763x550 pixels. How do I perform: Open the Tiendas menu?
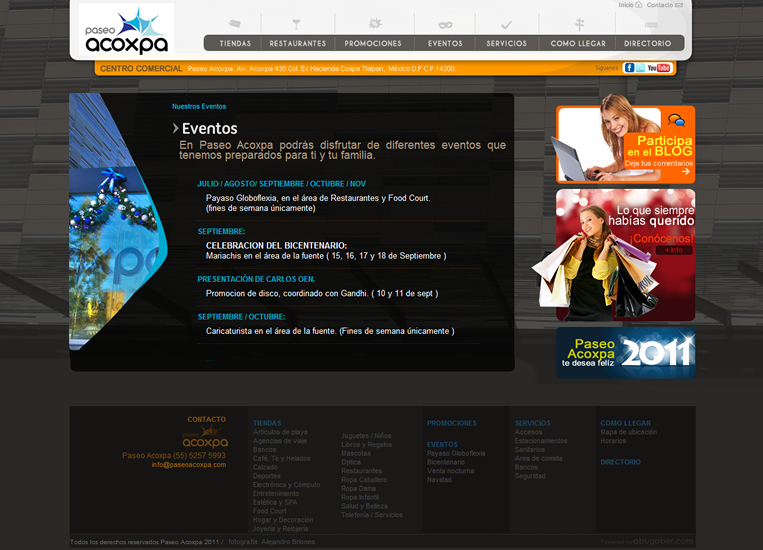(235, 43)
